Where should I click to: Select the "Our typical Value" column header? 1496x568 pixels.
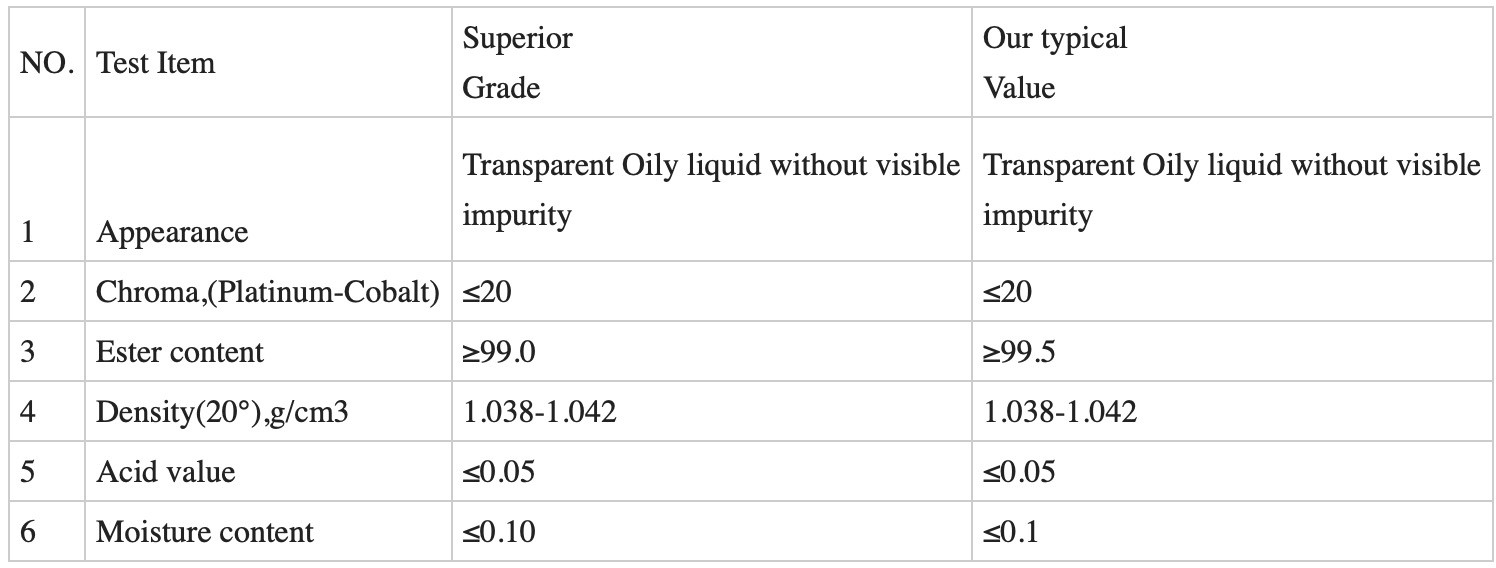coord(1054,63)
